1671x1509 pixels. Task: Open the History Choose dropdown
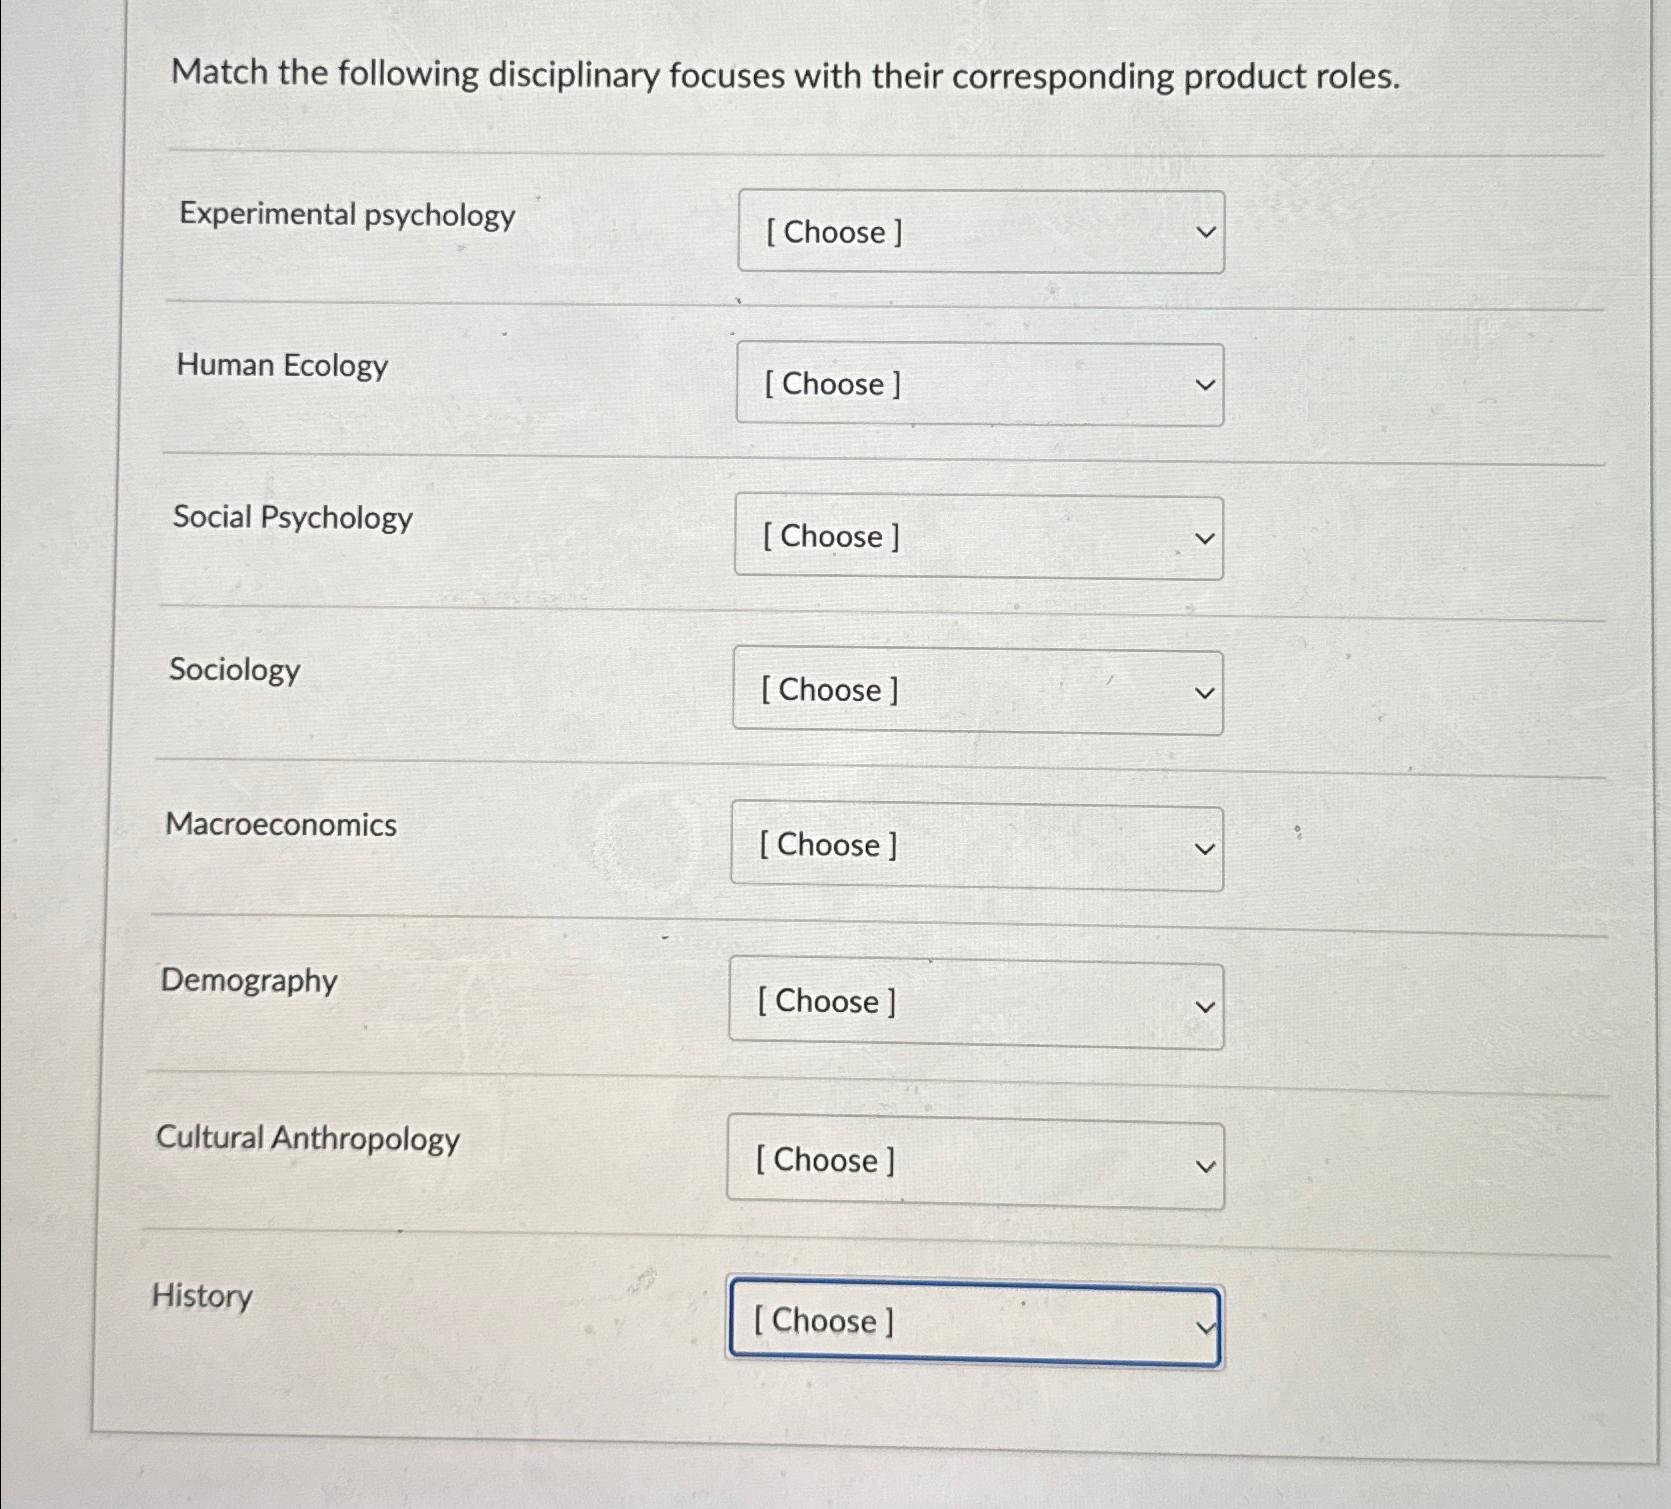[975, 1321]
